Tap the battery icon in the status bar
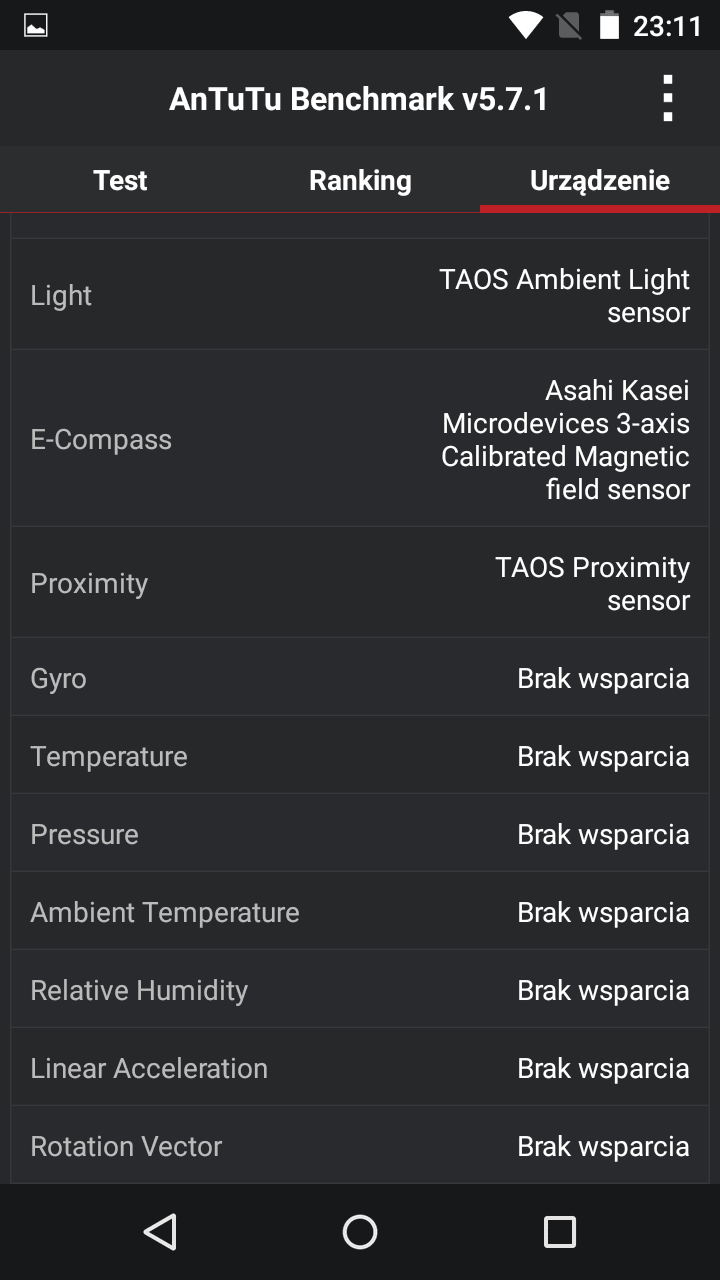 point(609,25)
